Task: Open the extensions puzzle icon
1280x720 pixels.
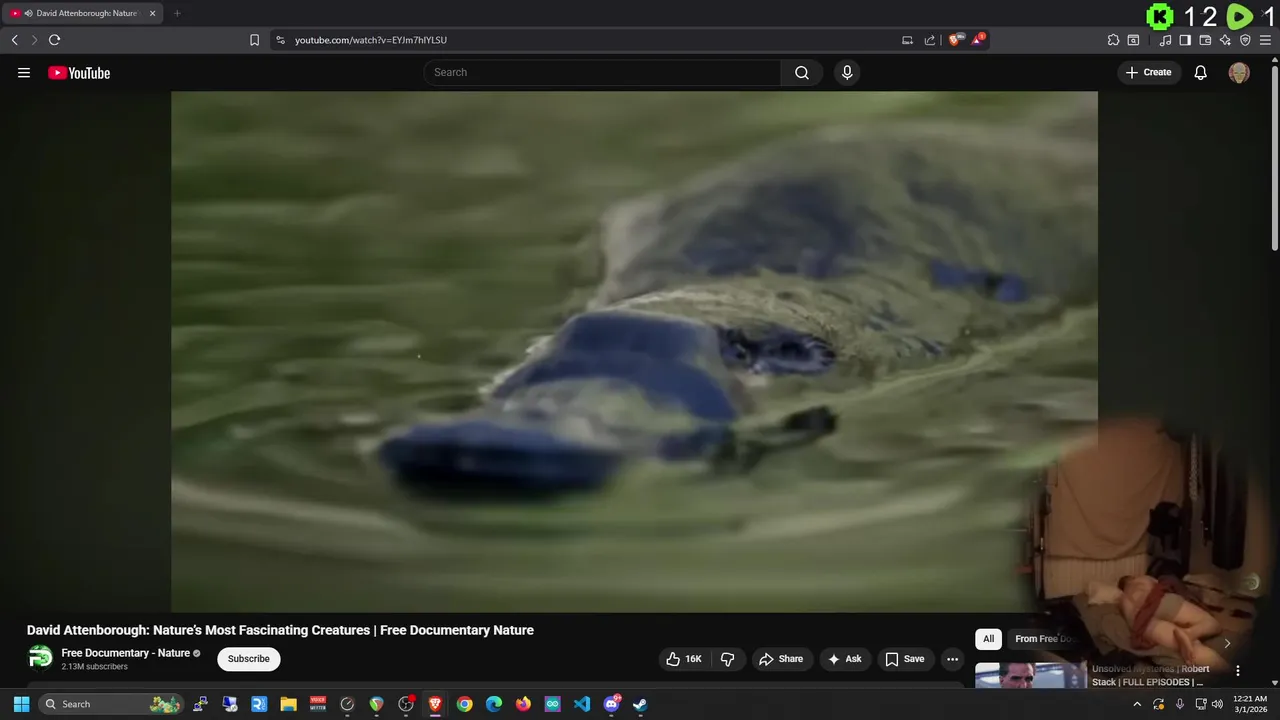Action: (x=1113, y=40)
